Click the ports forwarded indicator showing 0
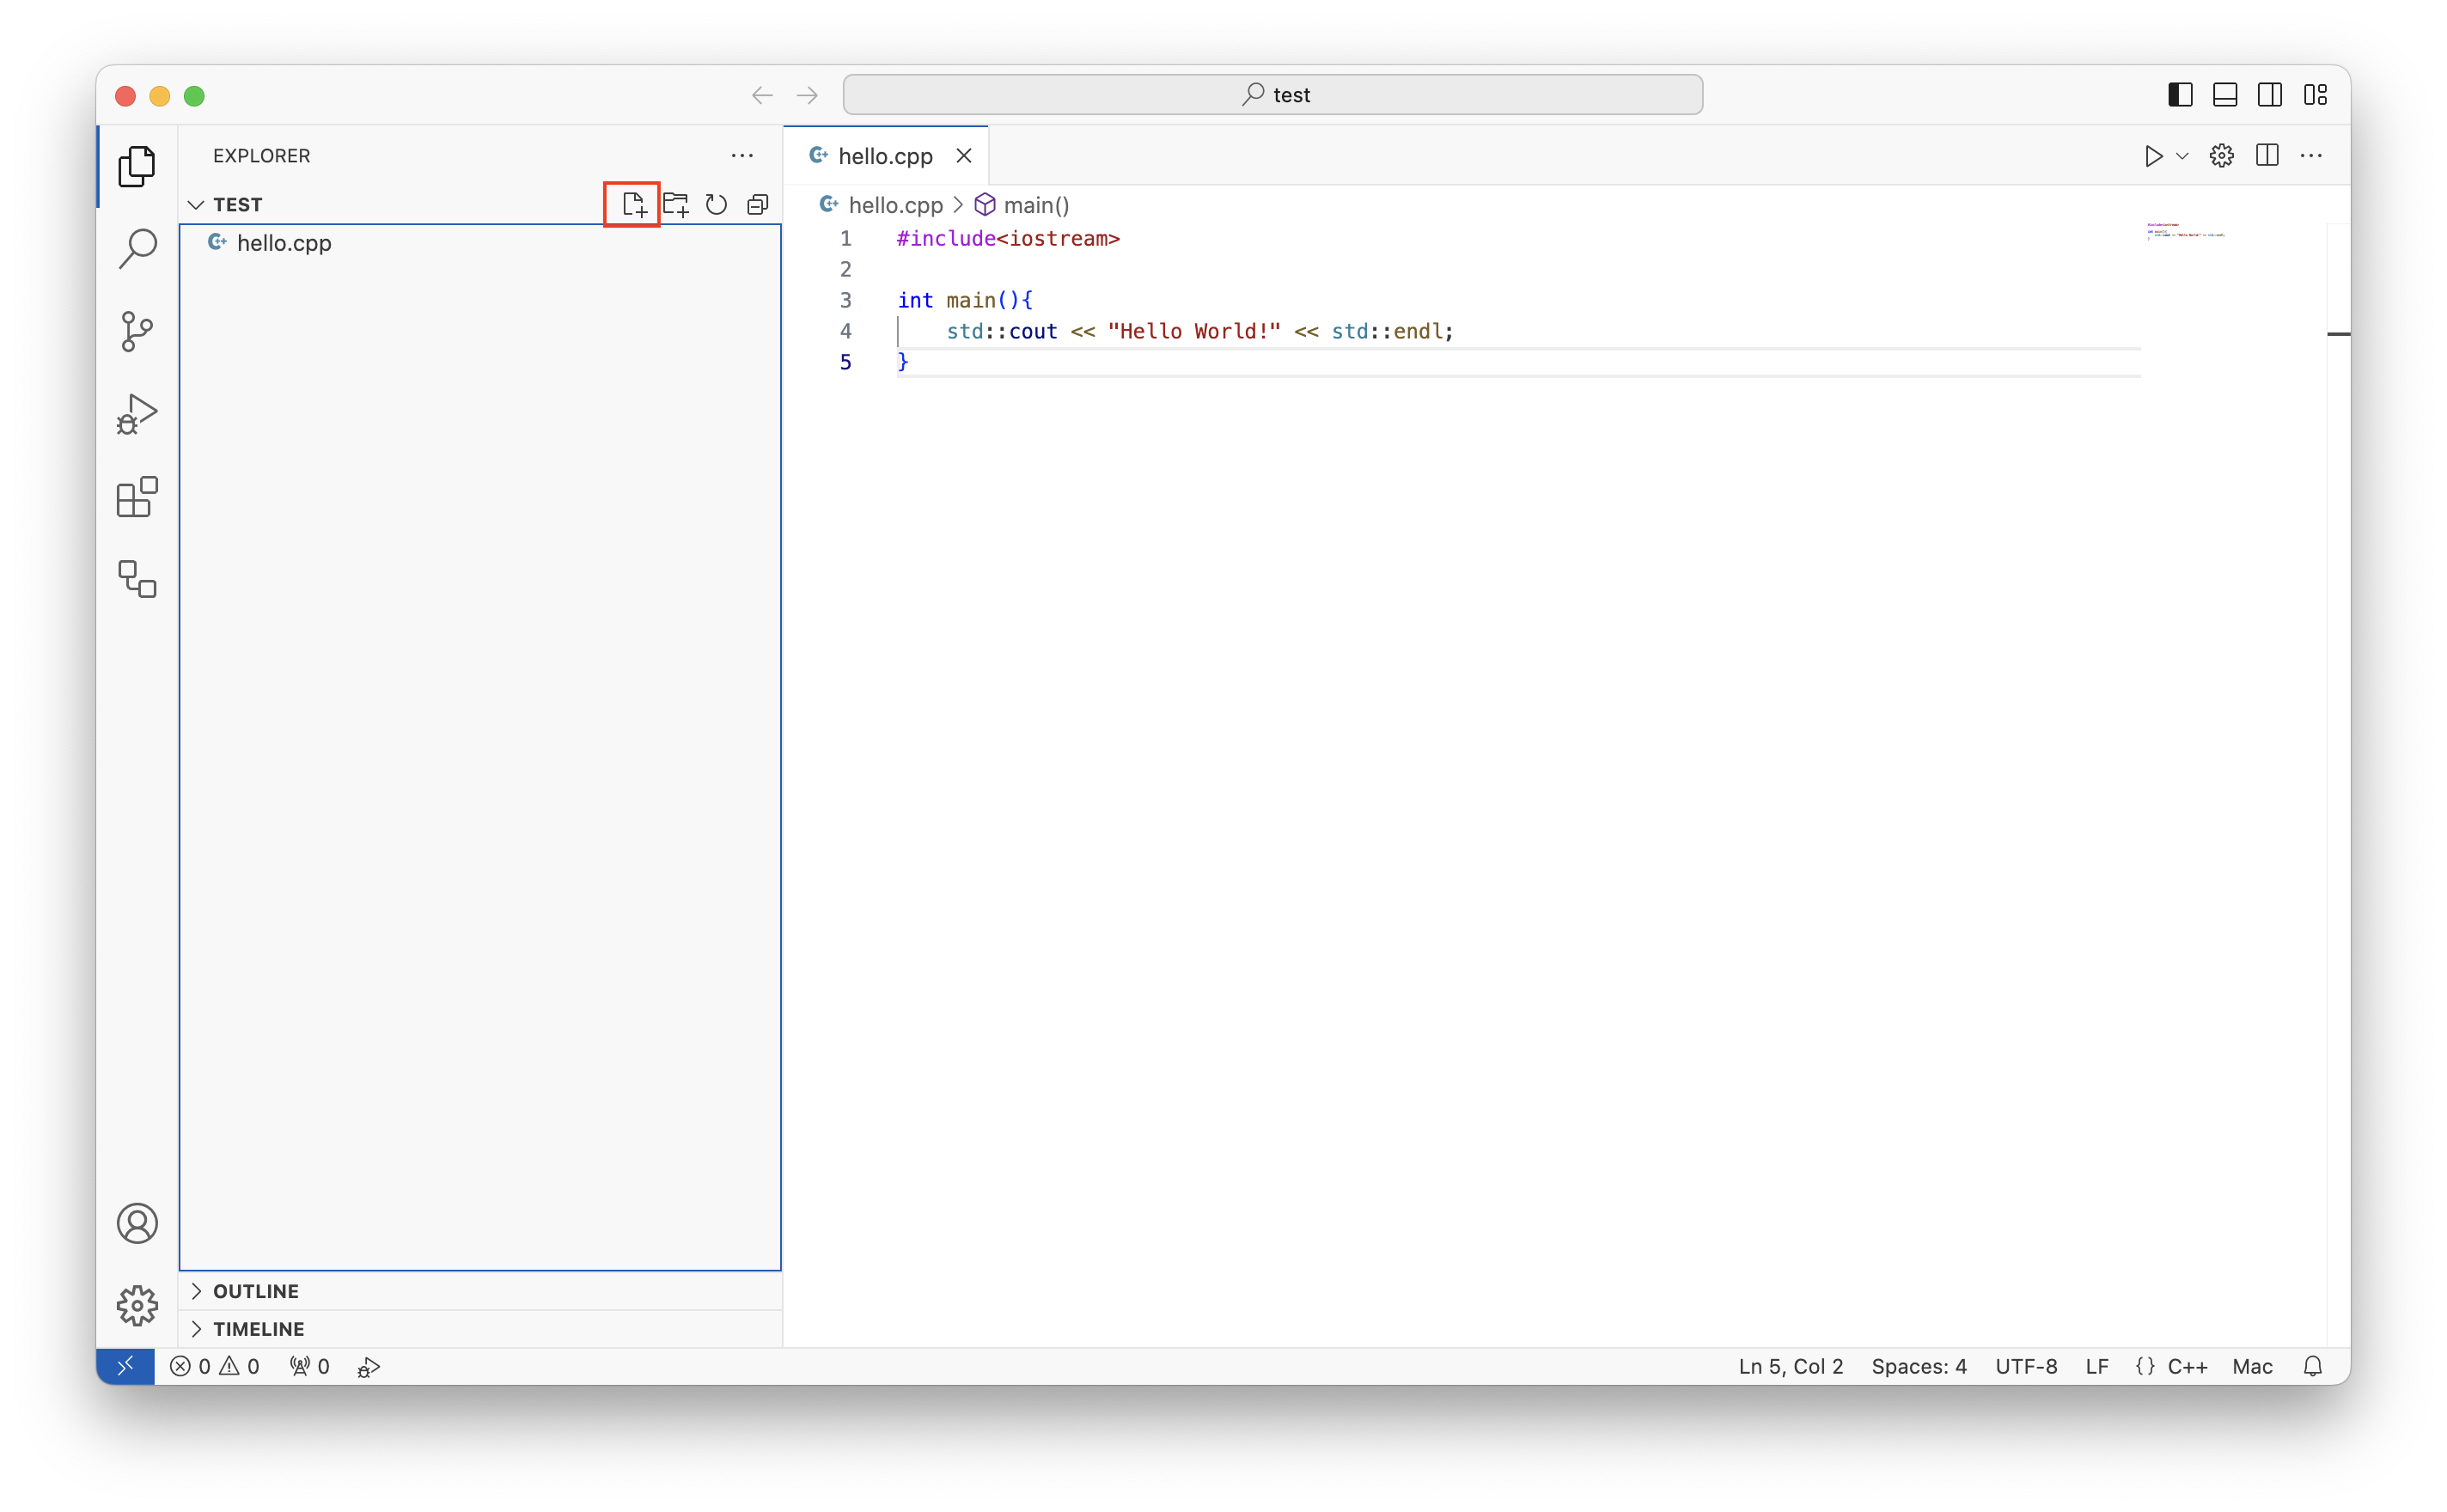The height and width of the screenshot is (1512, 2447). (x=310, y=1366)
